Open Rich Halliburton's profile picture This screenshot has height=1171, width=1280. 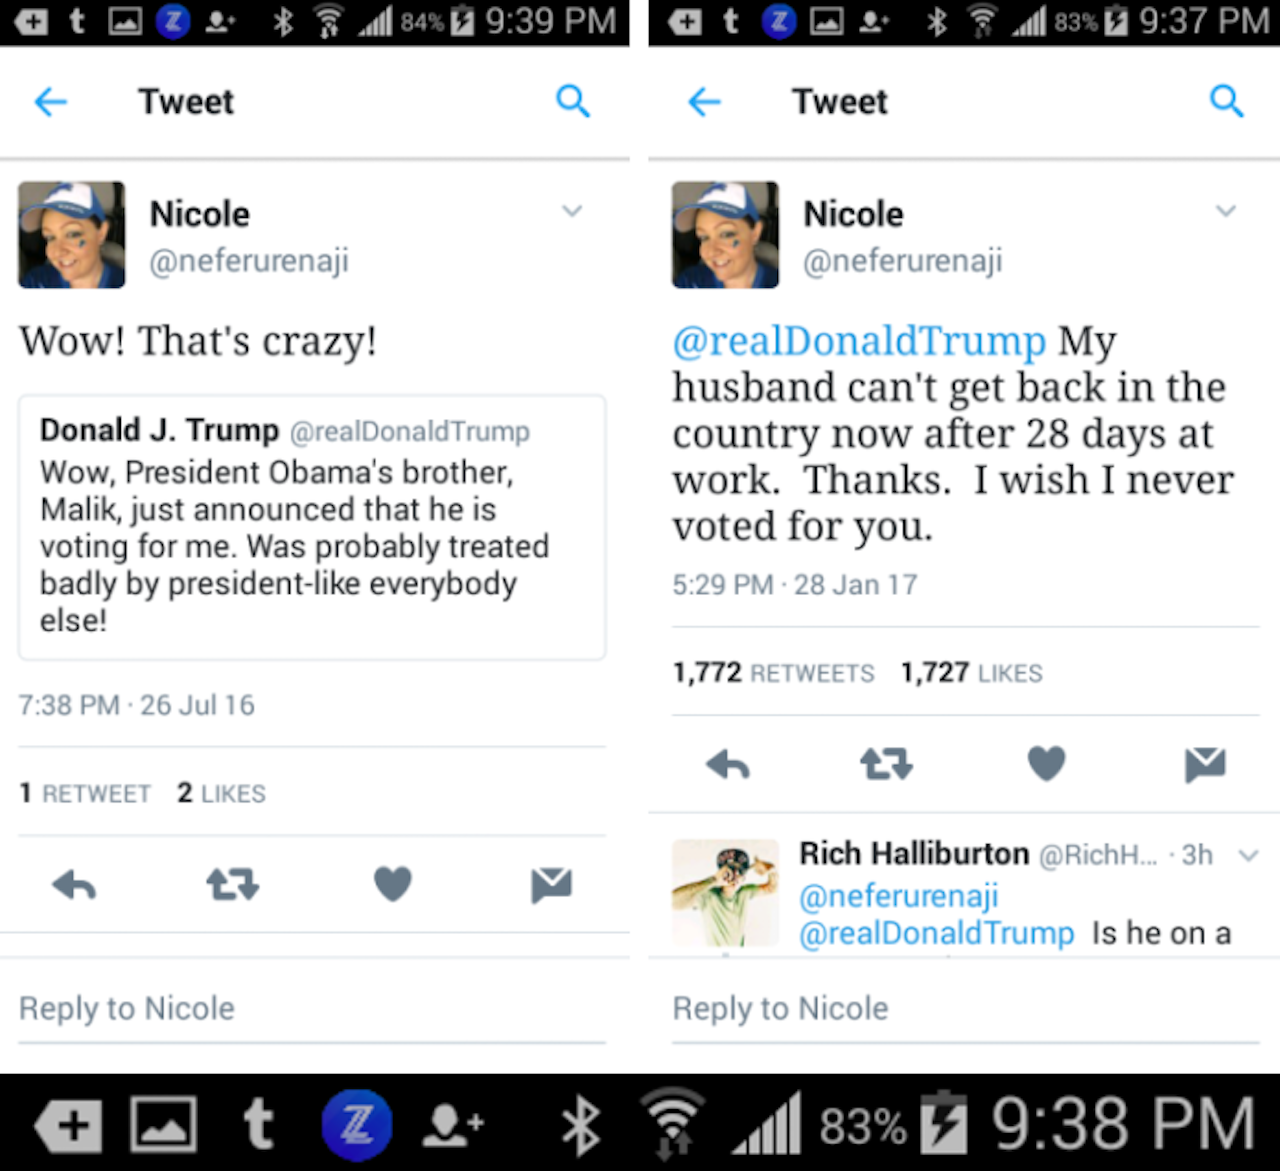point(725,892)
